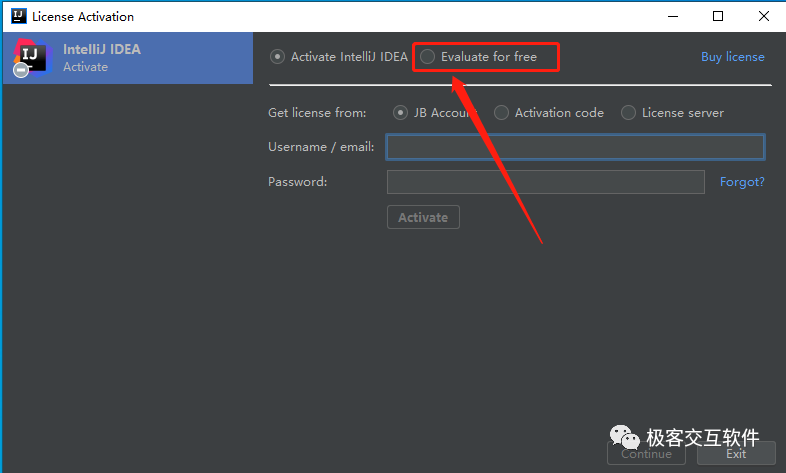Choose JB Account as license source
This screenshot has height=473, width=786.
tap(400, 113)
